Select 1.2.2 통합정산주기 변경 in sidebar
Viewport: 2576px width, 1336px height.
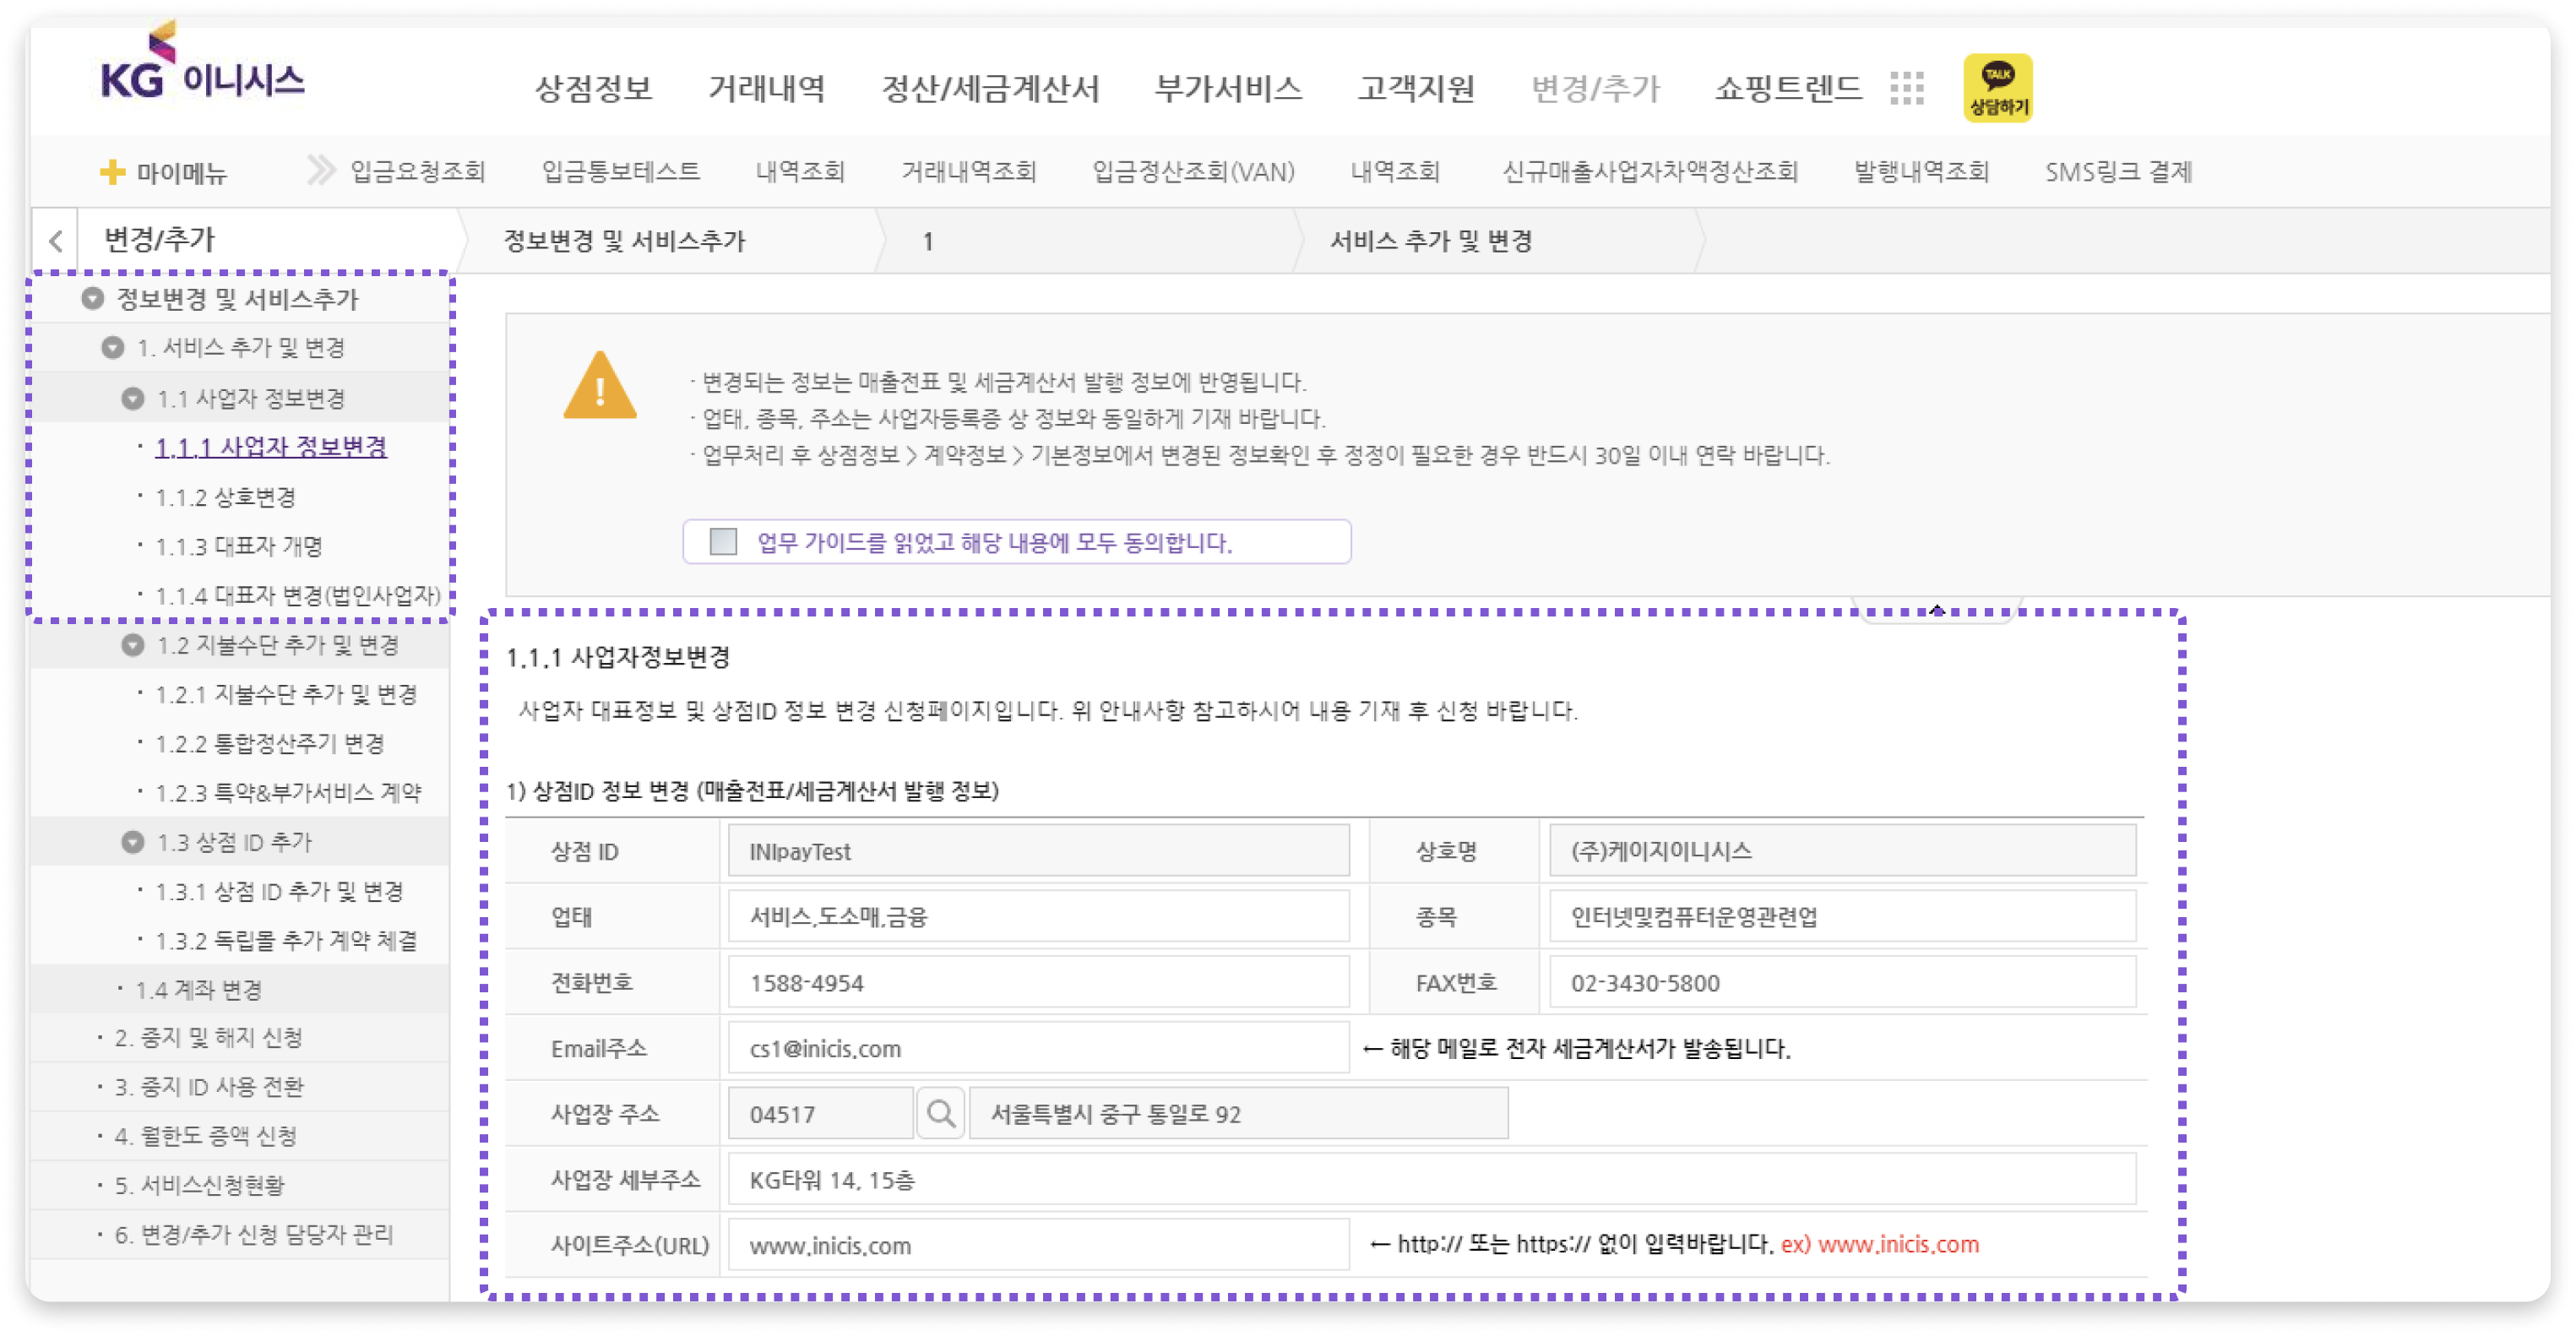270,743
